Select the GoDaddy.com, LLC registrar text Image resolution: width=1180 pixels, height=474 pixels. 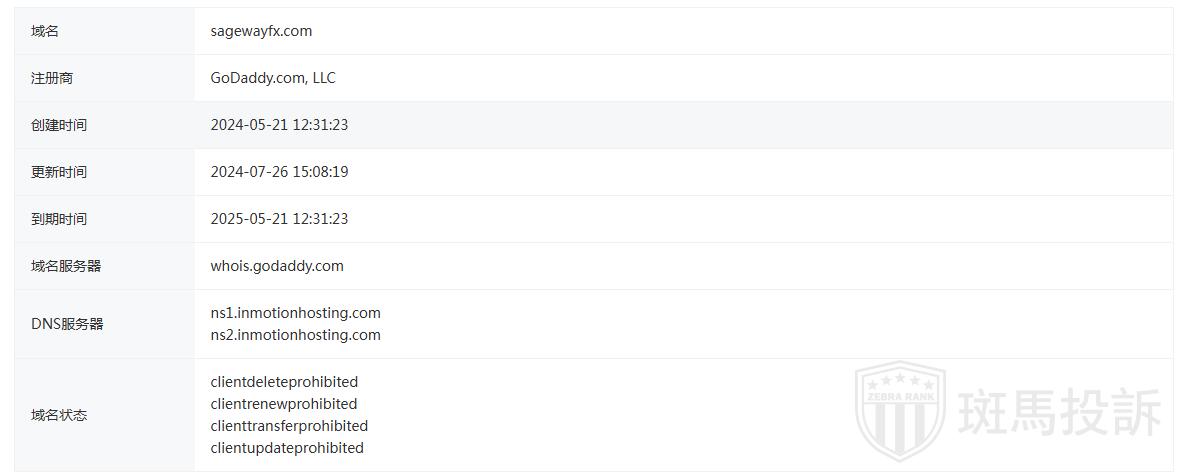[273, 78]
